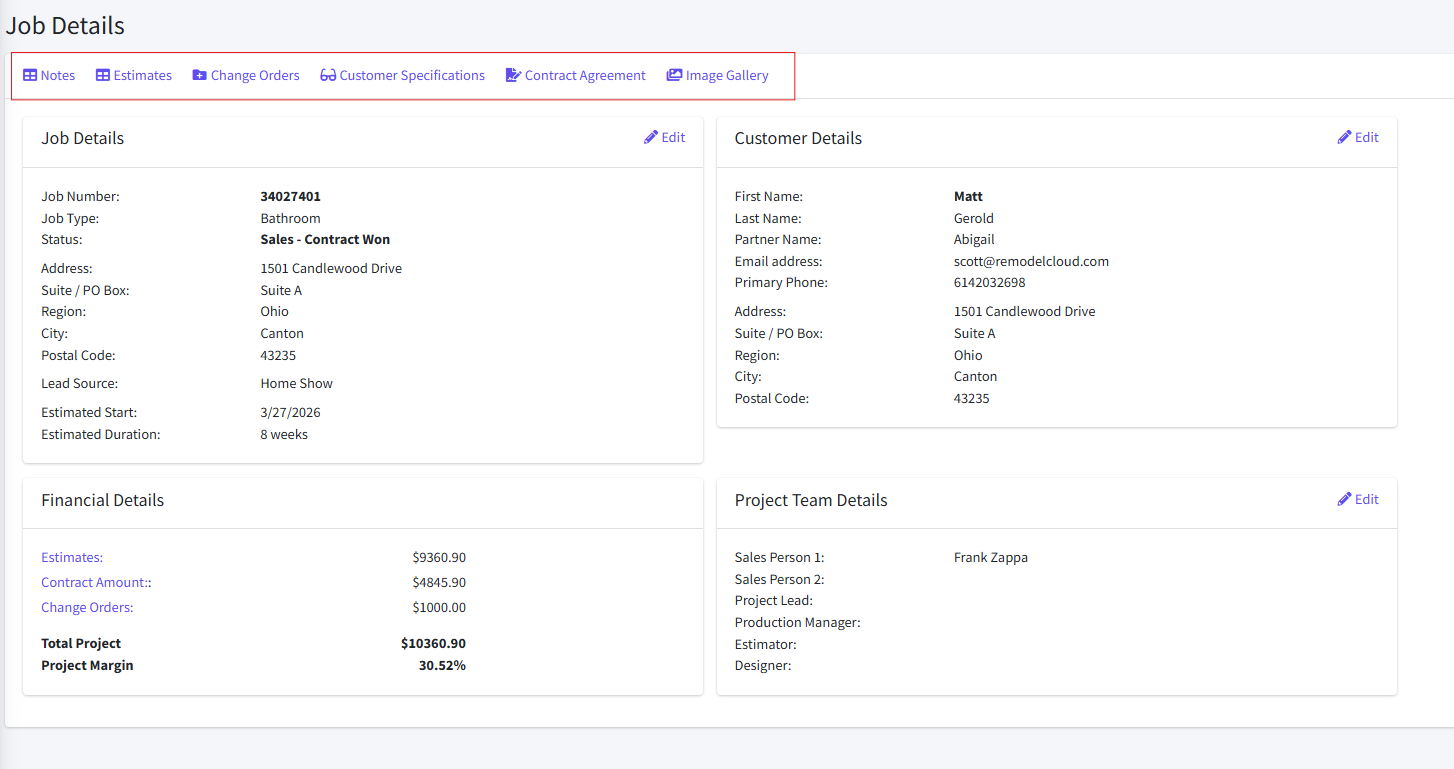This screenshot has height=769, width=1454.
Task: Click the Customer Specifications glasses icon
Action: coord(328,75)
